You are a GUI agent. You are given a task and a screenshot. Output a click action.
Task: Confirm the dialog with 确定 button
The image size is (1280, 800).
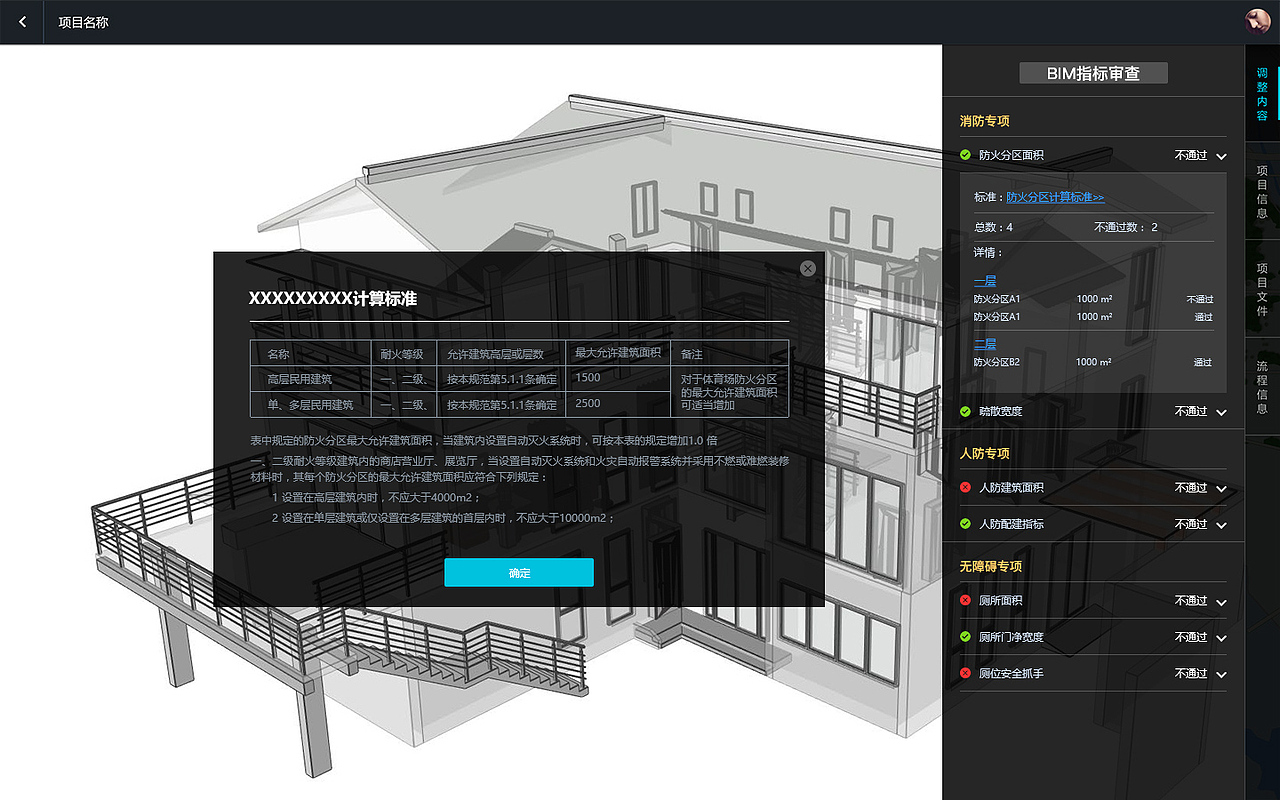pyautogui.click(x=519, y=573)
